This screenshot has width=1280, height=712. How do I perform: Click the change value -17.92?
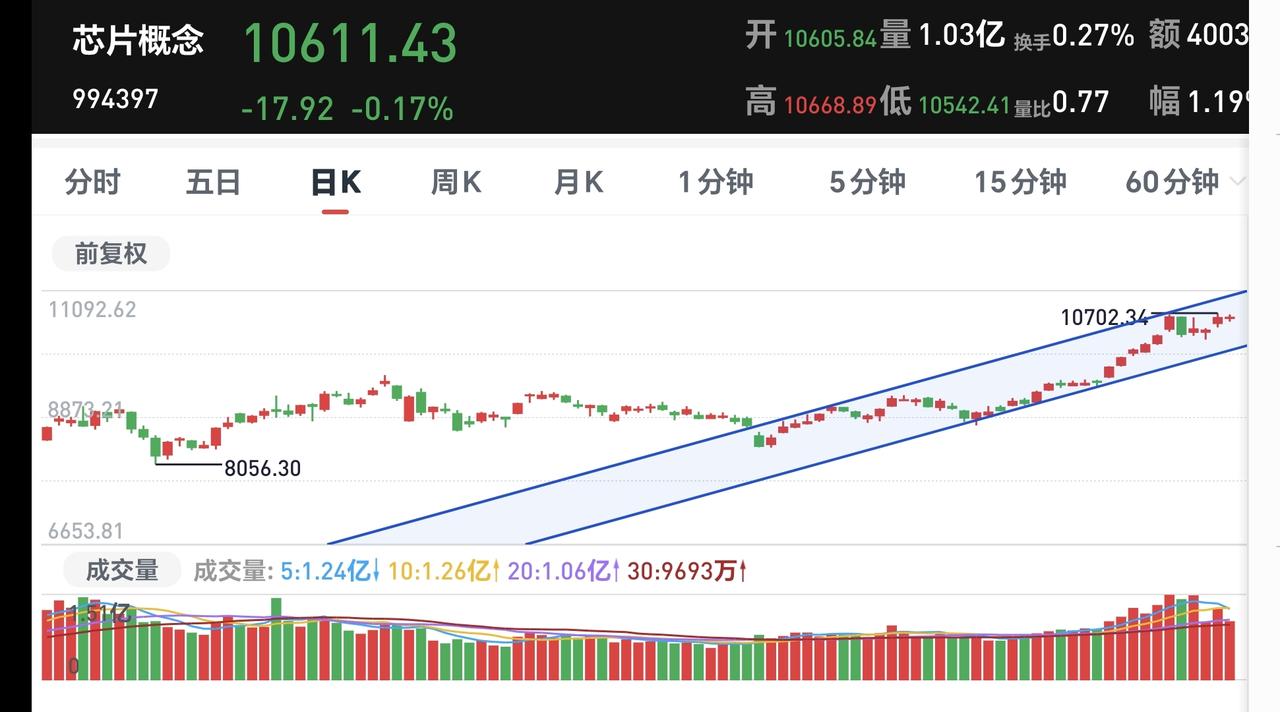click(287, 108)
